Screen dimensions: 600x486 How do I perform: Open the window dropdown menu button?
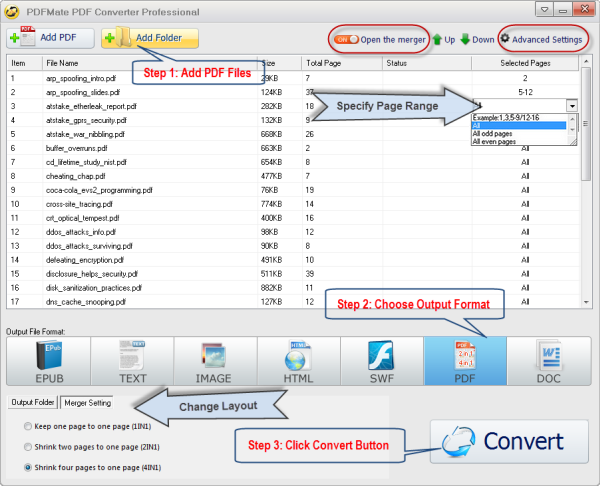click(x=544, y=10)
